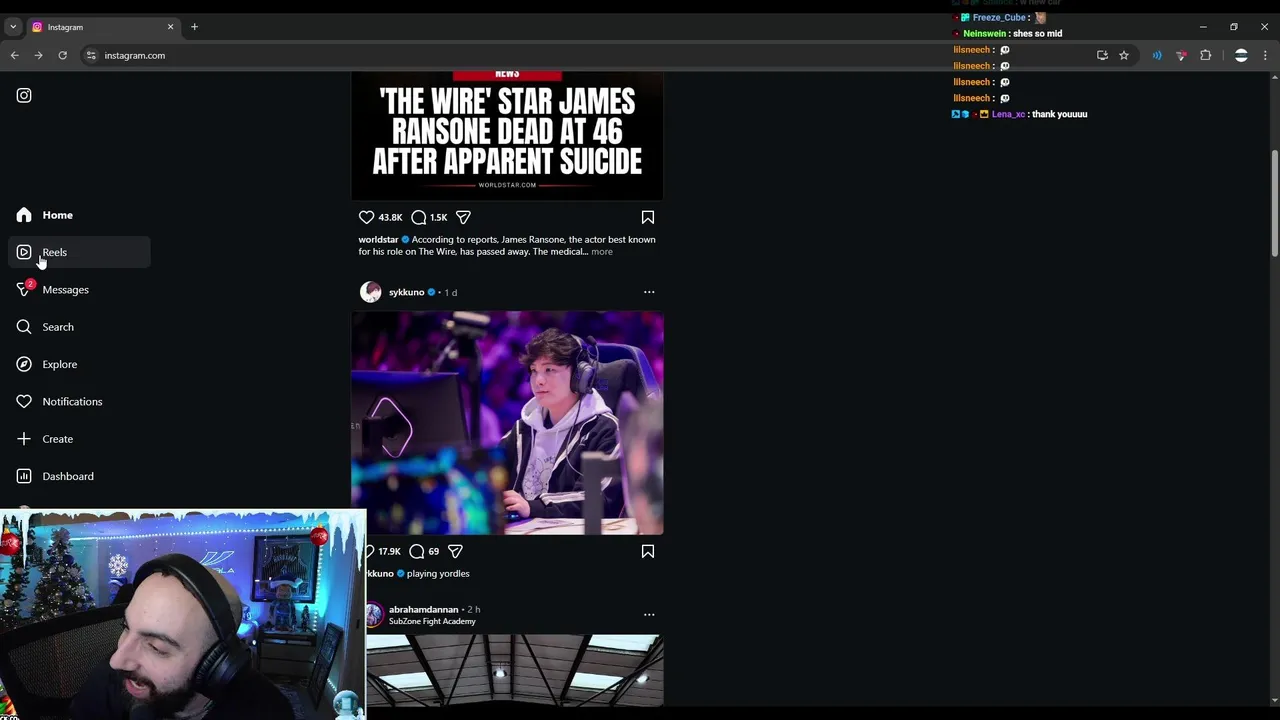Click the install app icon in address bar

(1102, 55)
